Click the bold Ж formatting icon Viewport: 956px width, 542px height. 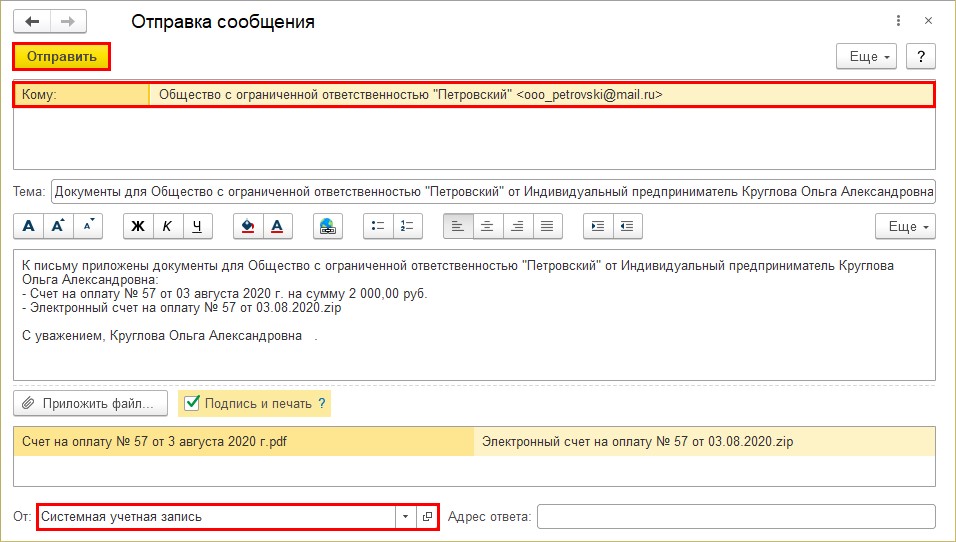[x=138, y=226]
